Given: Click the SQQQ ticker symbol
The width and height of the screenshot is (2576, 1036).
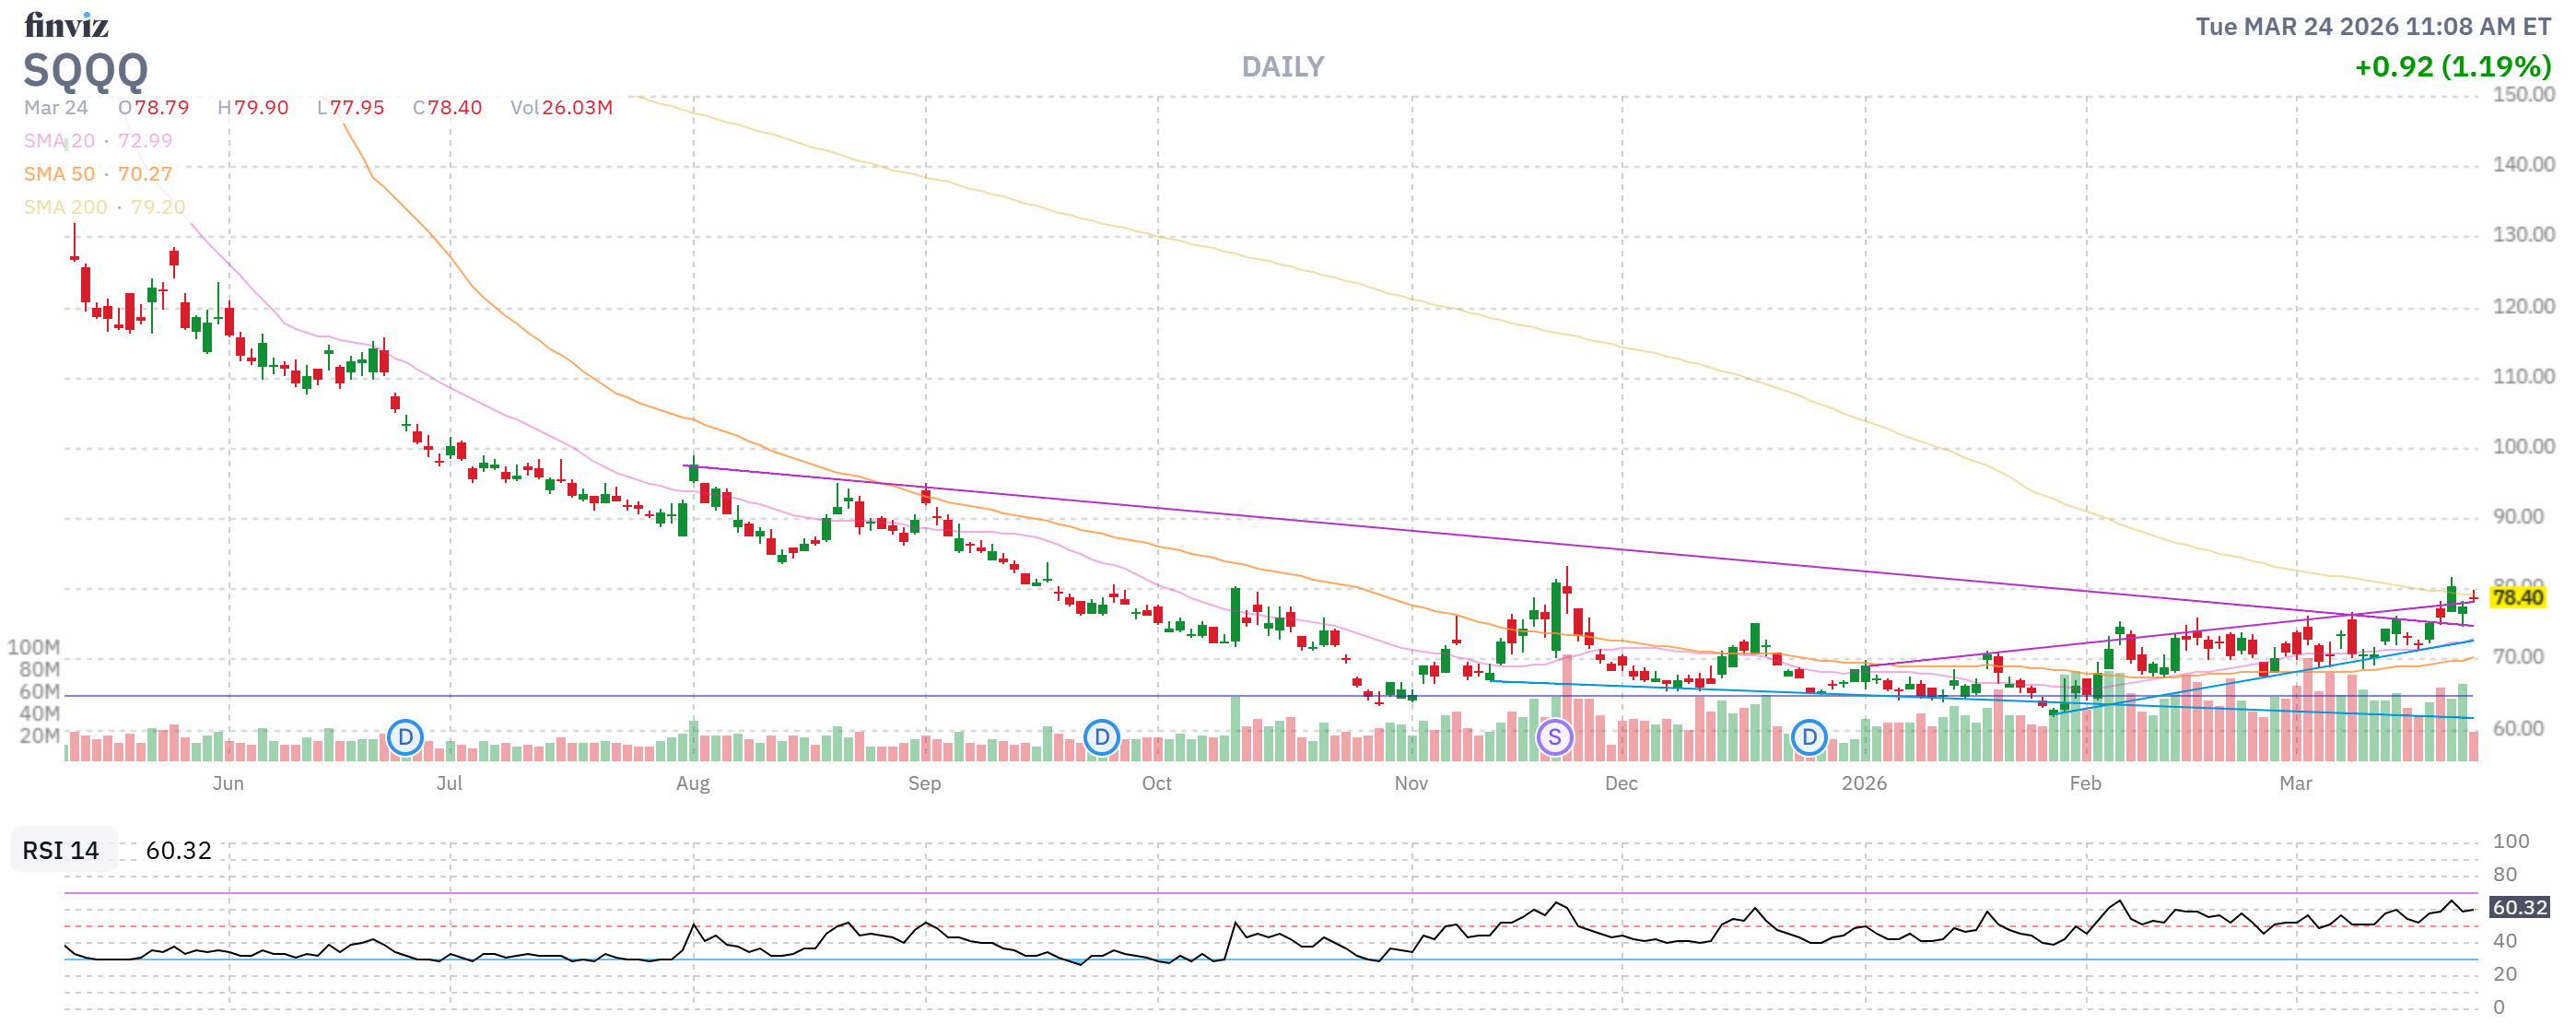Looking at the screenshot, I should coord(86,70).
